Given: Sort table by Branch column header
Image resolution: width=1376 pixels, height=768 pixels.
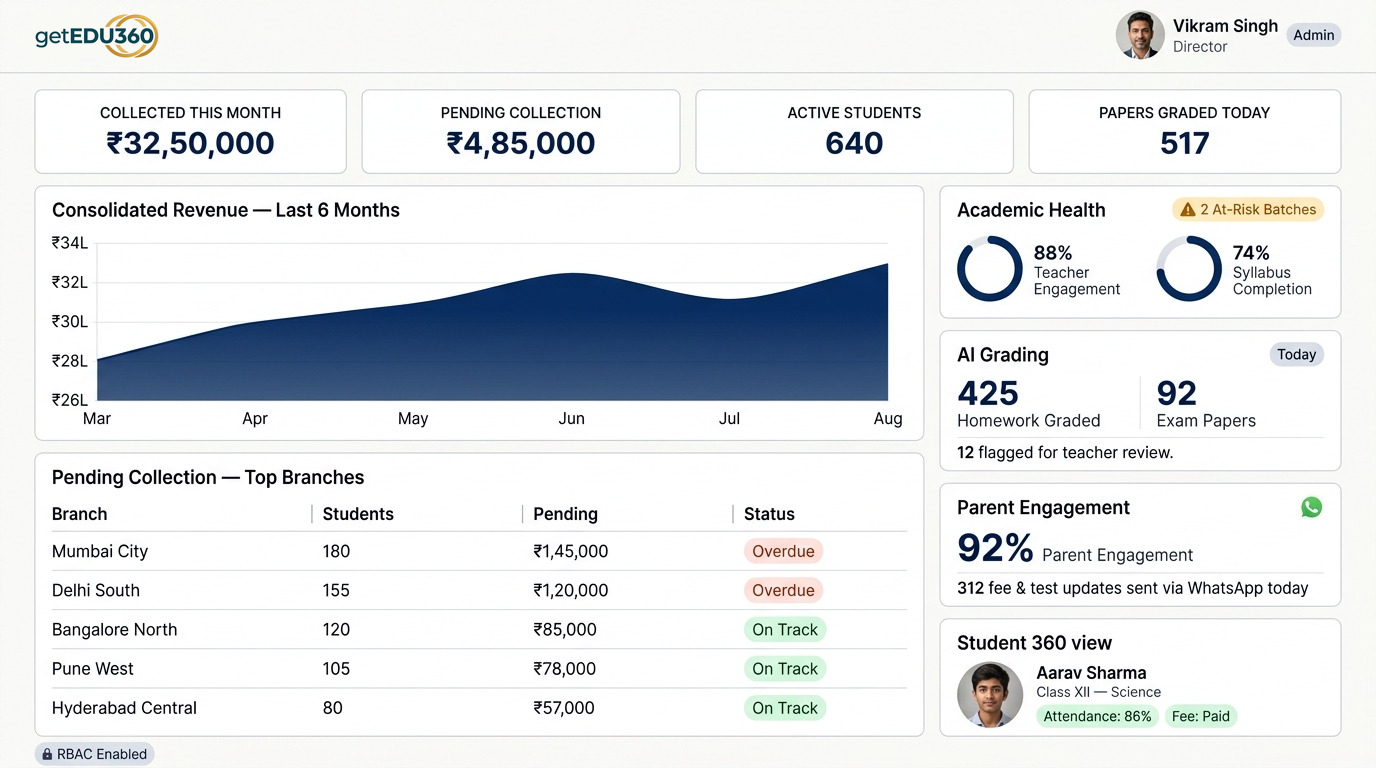Looking at the screenshot, I should [x=79, y=514].
